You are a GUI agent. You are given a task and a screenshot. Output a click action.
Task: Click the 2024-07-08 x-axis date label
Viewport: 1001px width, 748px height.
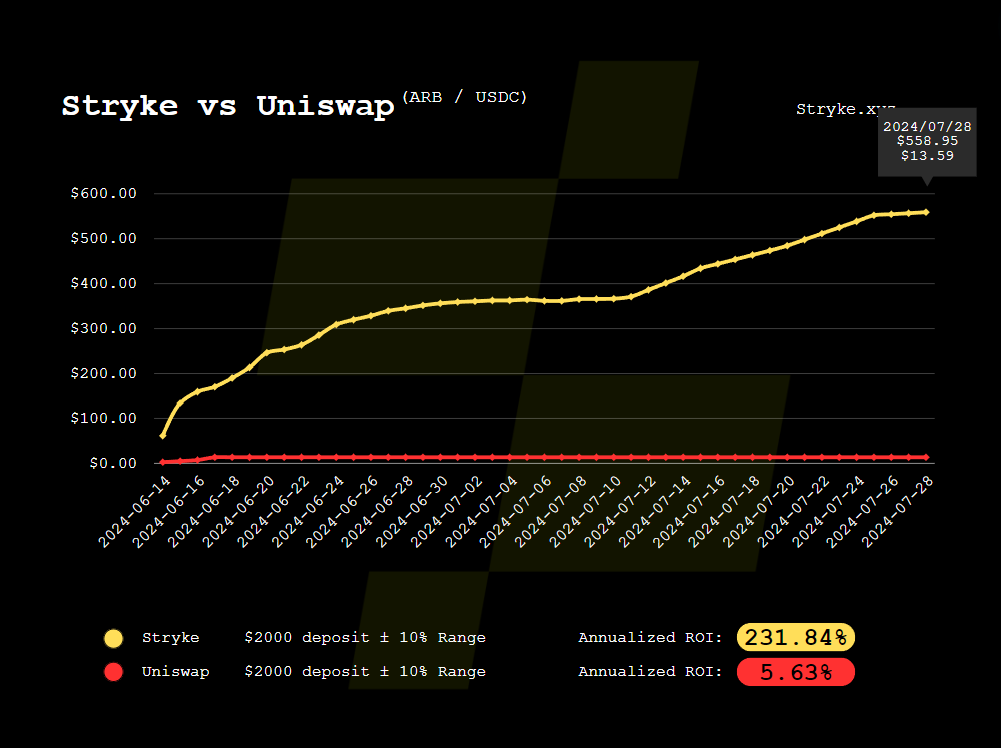[x=551, y=511]
